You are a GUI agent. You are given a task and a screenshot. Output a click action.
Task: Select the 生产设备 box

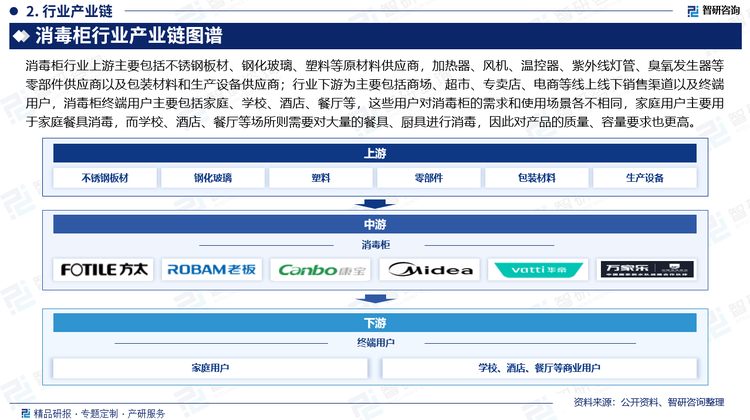(645, 178)
